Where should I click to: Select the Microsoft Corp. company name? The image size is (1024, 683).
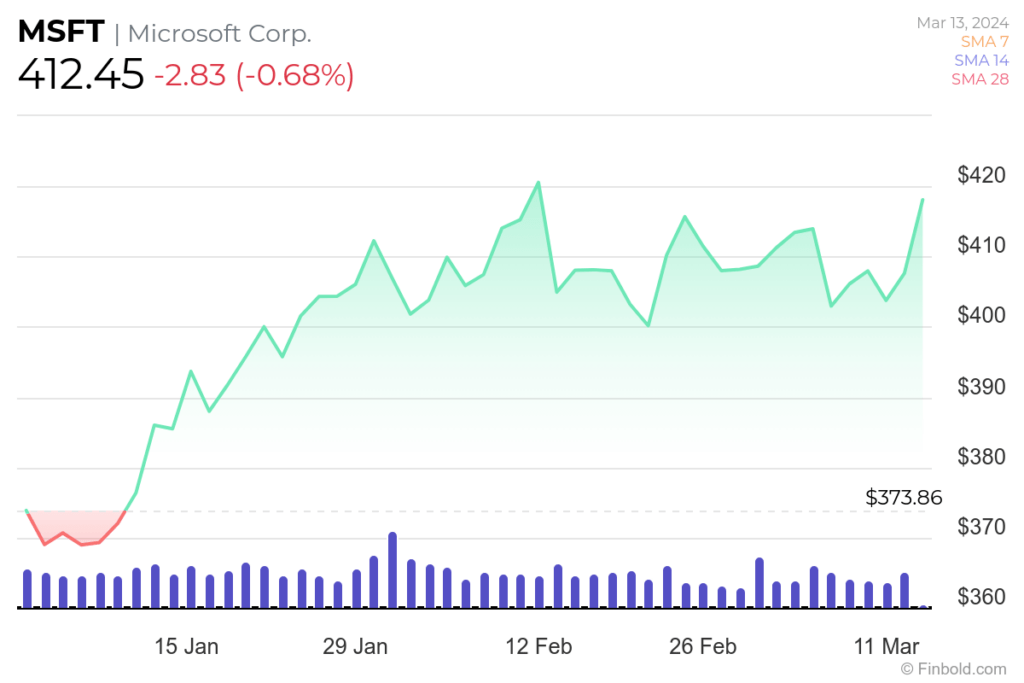(x=222, y=33)
